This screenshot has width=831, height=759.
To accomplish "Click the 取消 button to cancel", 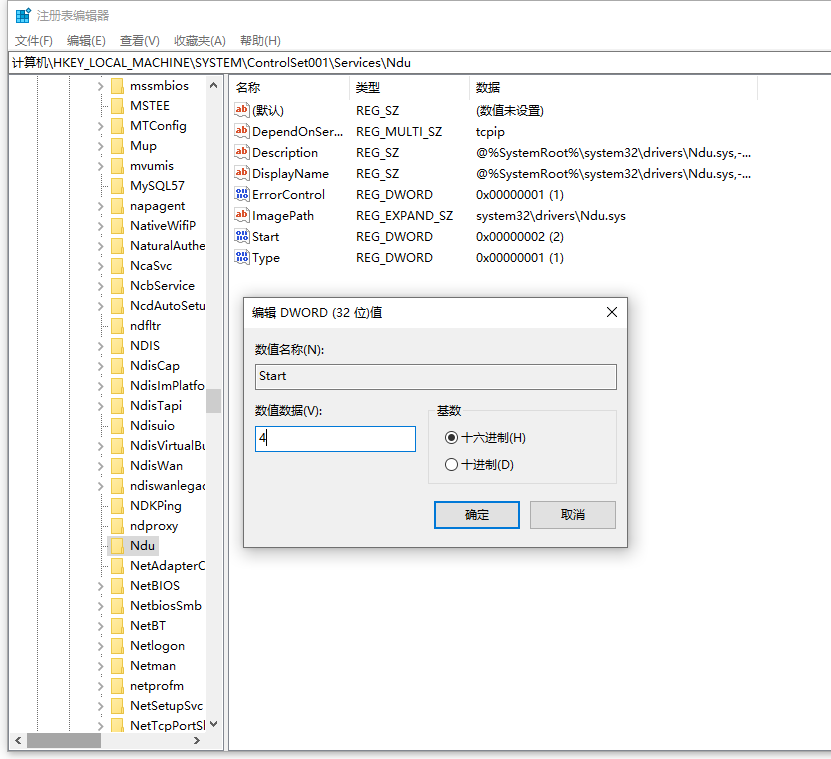I will pyautogui.click(x=572, y=515).
